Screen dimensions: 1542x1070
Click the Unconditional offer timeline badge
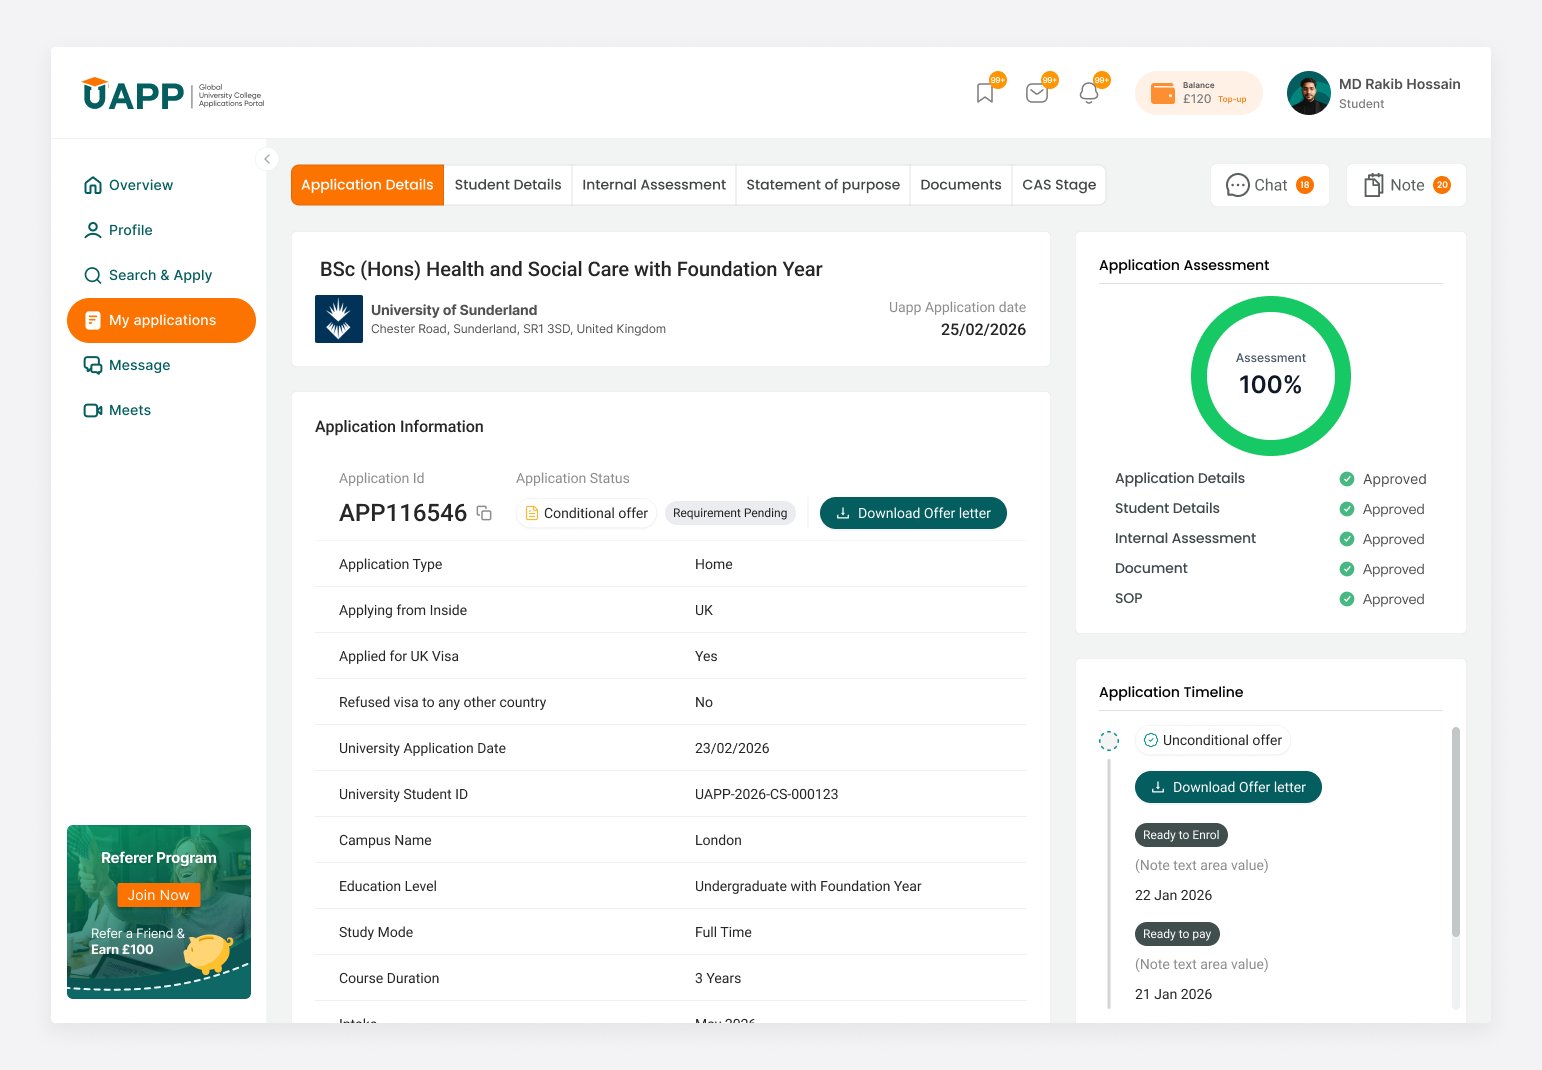click(1213, 740)
